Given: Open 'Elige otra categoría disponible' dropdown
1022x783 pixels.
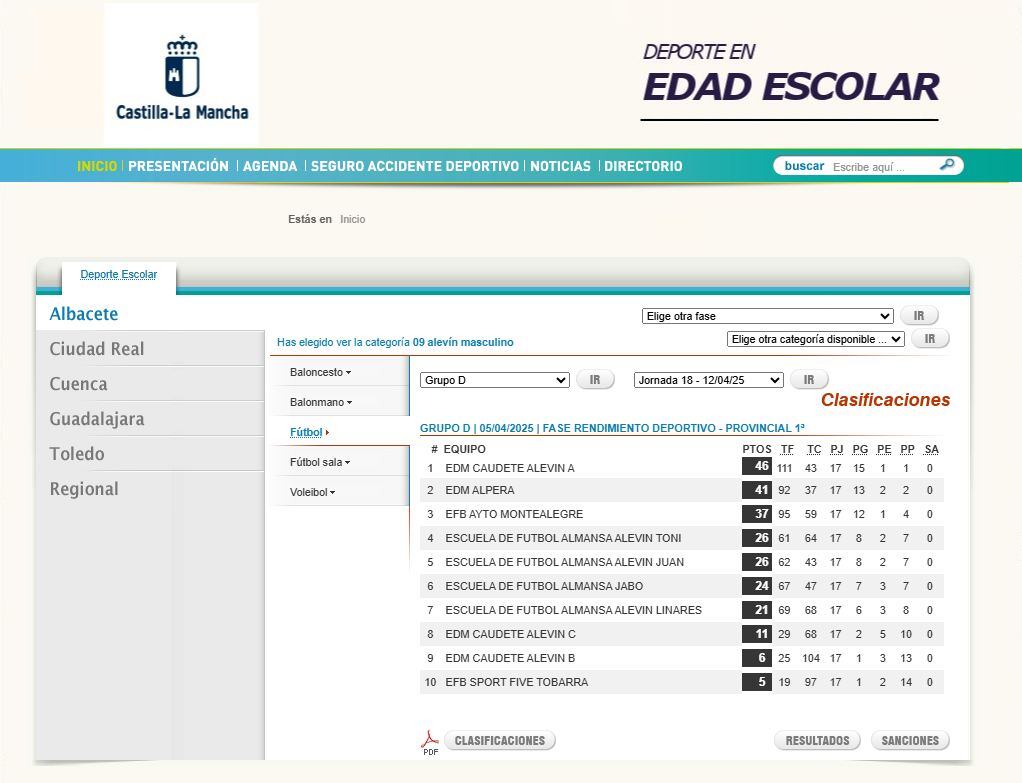Looking at the screenshot, I should [x=815, y=339].
